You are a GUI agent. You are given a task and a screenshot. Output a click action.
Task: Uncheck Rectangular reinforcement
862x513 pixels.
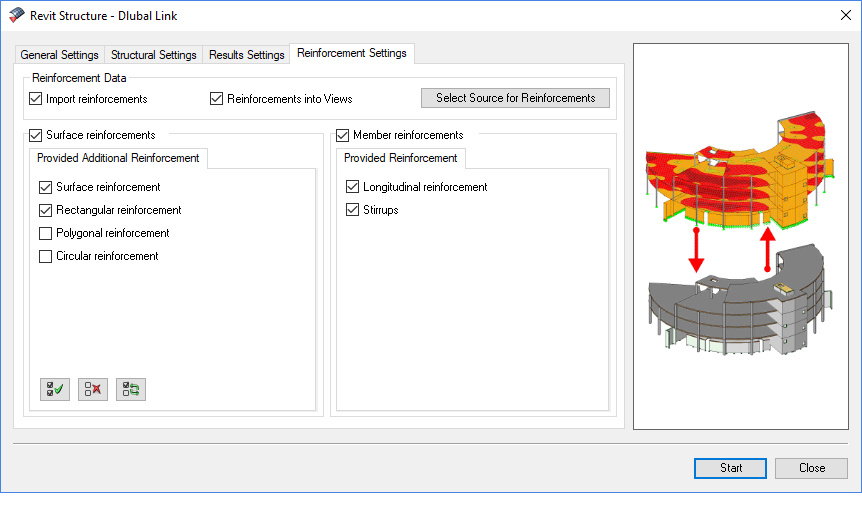pyautogui.click(x=46, y=210)
